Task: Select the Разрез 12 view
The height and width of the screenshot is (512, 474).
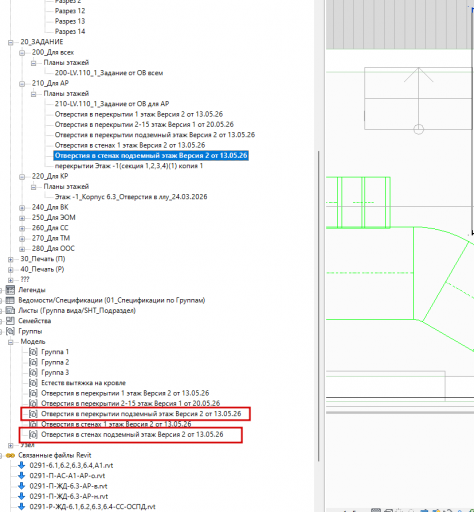Action: [x=70, y=11]
